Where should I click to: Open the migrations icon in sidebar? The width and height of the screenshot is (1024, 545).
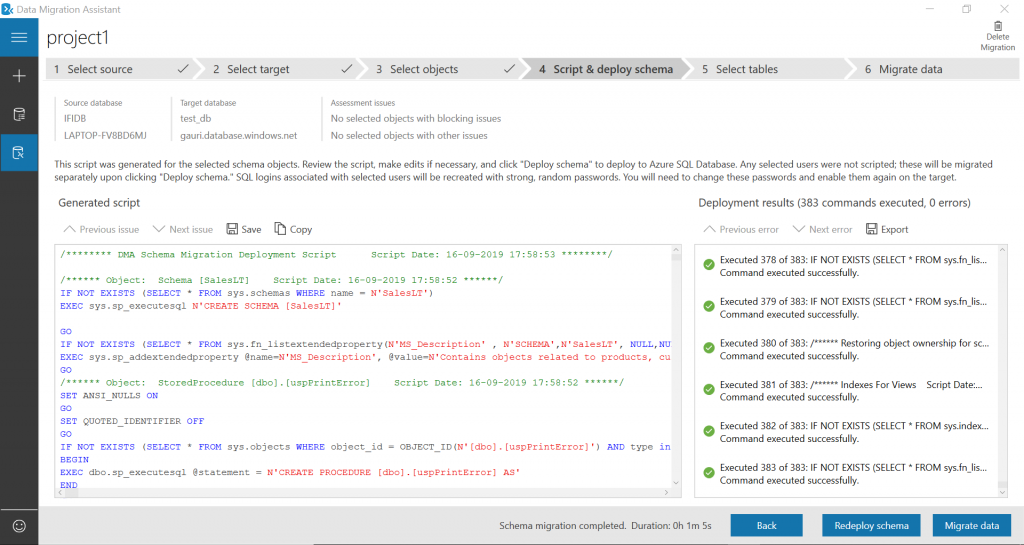tap(19, 153)
